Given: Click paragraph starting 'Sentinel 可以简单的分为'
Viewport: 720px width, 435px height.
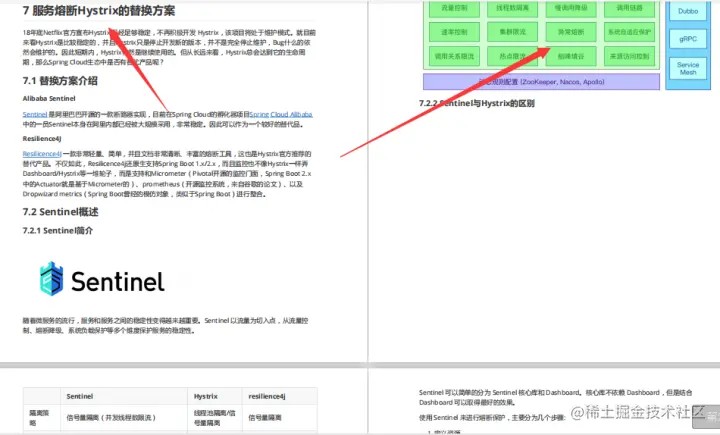Looking at the screenshot, I should tap(555, 397).
